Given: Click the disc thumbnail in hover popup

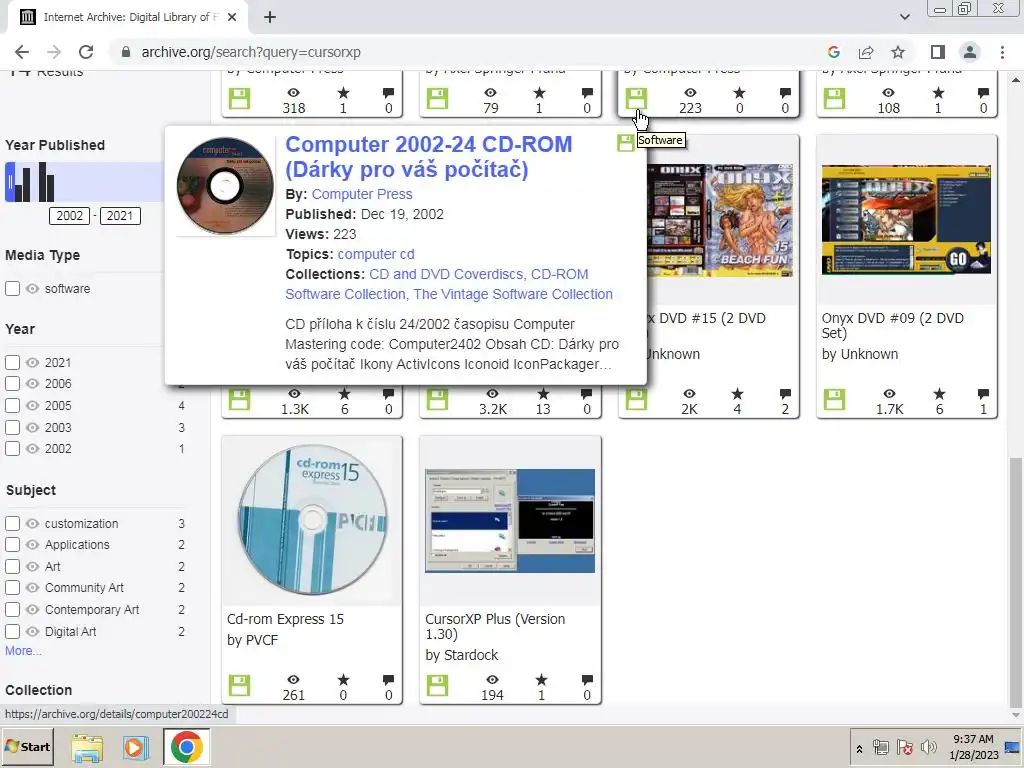Looking at the screenshot, I should [225, 186].
